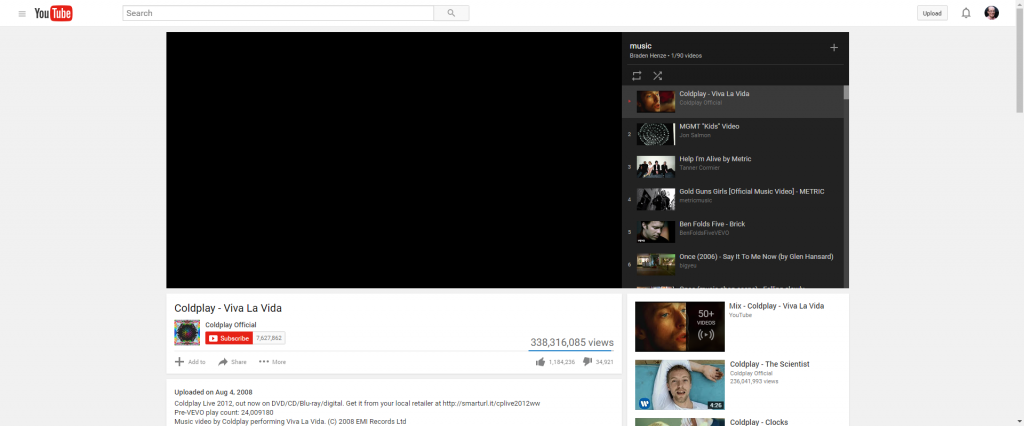Image resolution: width=1024 pixels, height=426 pixels.
Task: Toggle repeat playlist
Action: tap(637, 76)
